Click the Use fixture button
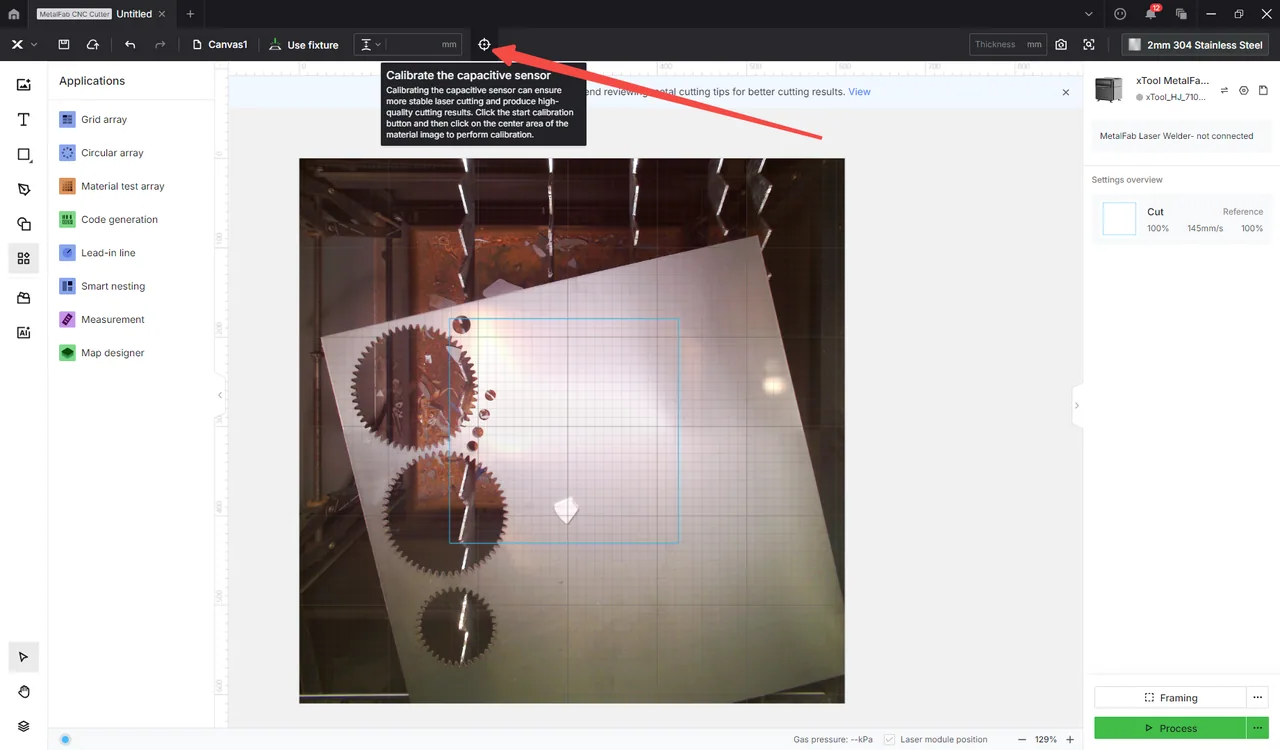The width and height of the screenshot is (1280, 750). pos(304,44)
